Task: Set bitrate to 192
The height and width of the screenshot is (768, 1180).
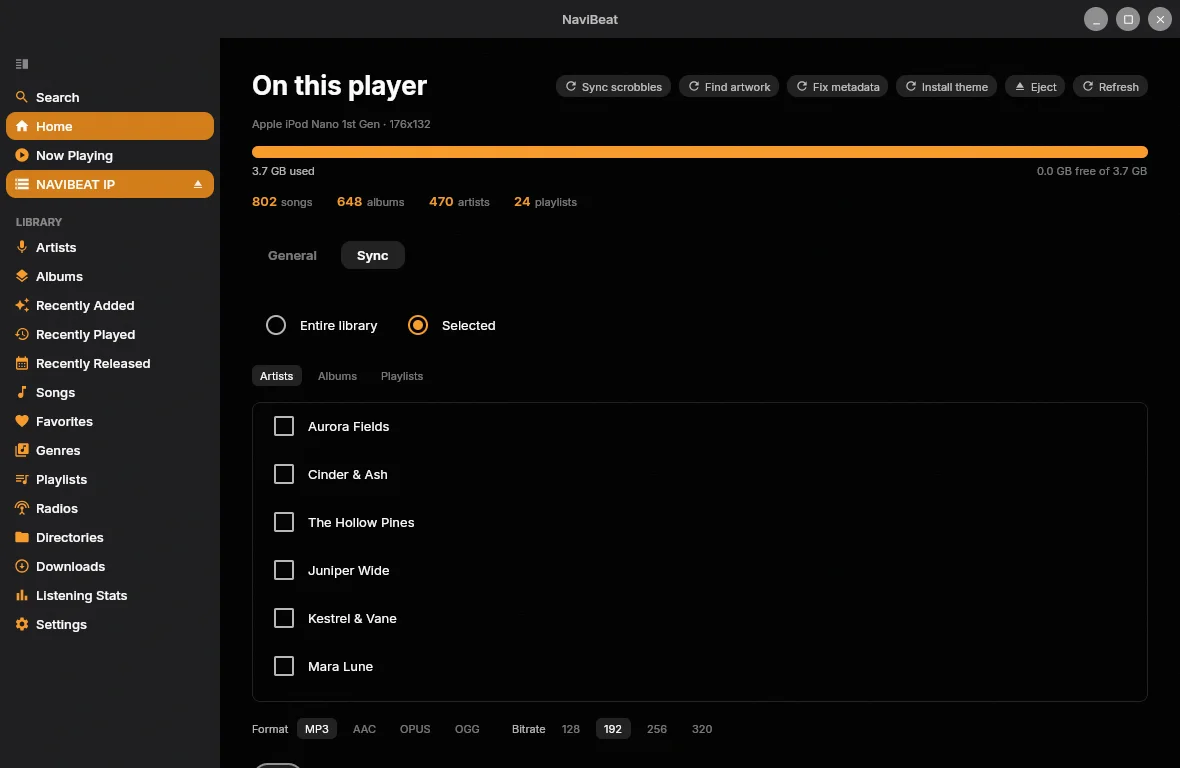Action: [613, 729]
